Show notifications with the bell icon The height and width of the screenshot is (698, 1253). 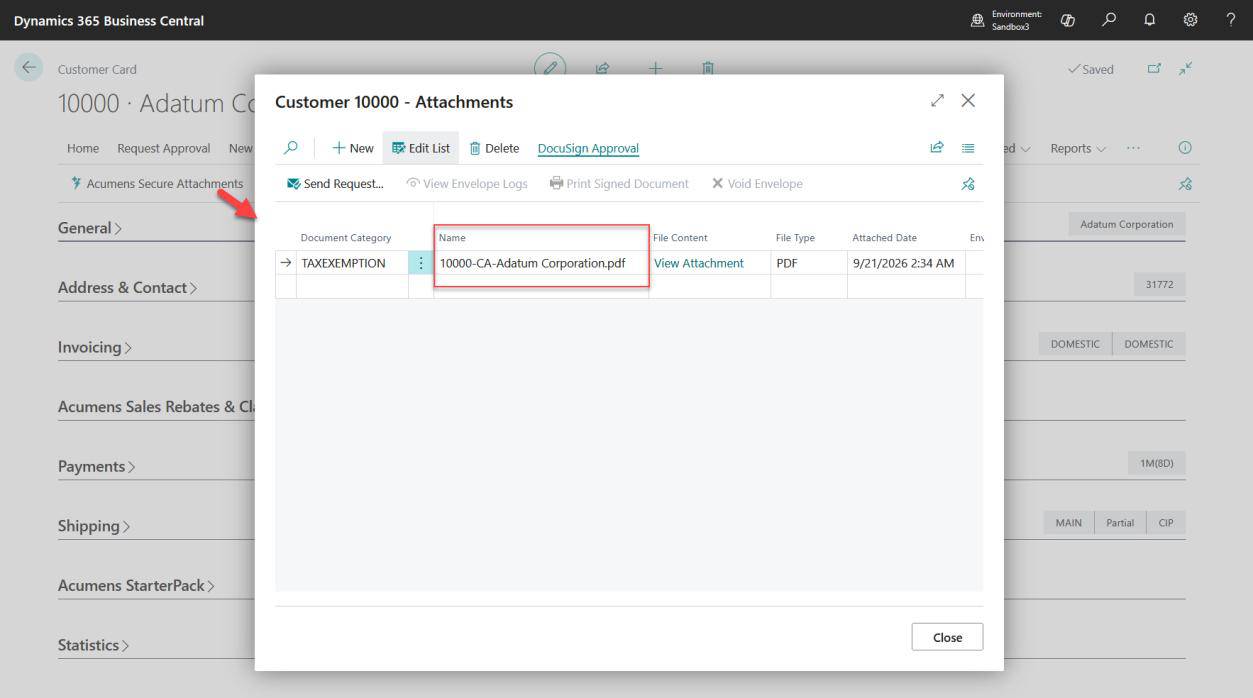1150,20
